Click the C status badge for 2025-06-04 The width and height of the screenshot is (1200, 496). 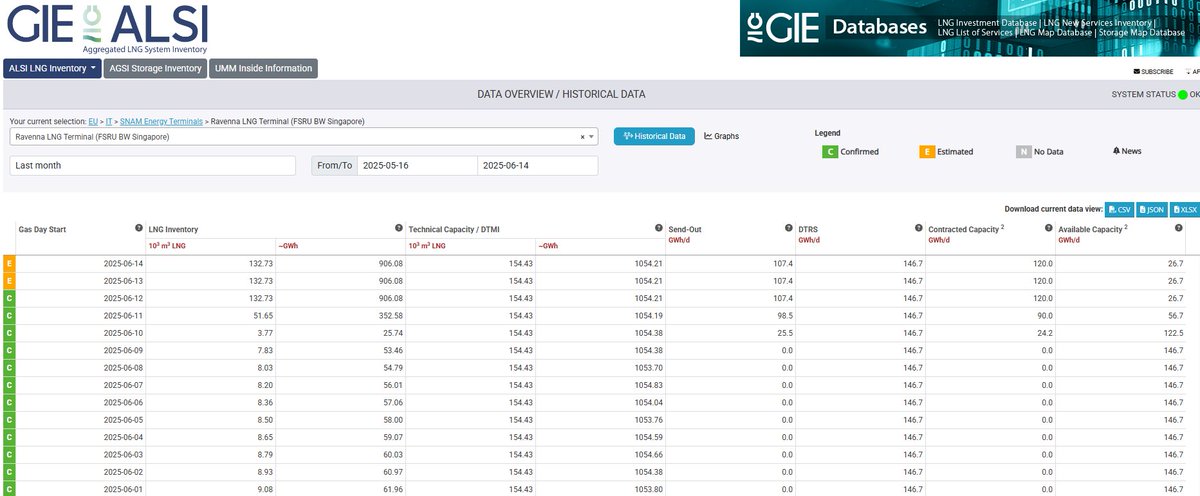pyautogui.click(x=9, y=437)
